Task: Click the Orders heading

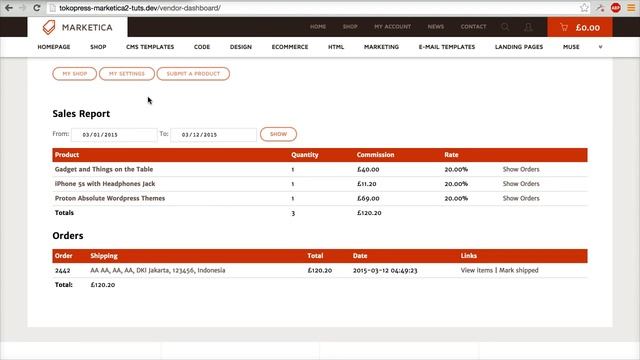Action: point(68,236)
